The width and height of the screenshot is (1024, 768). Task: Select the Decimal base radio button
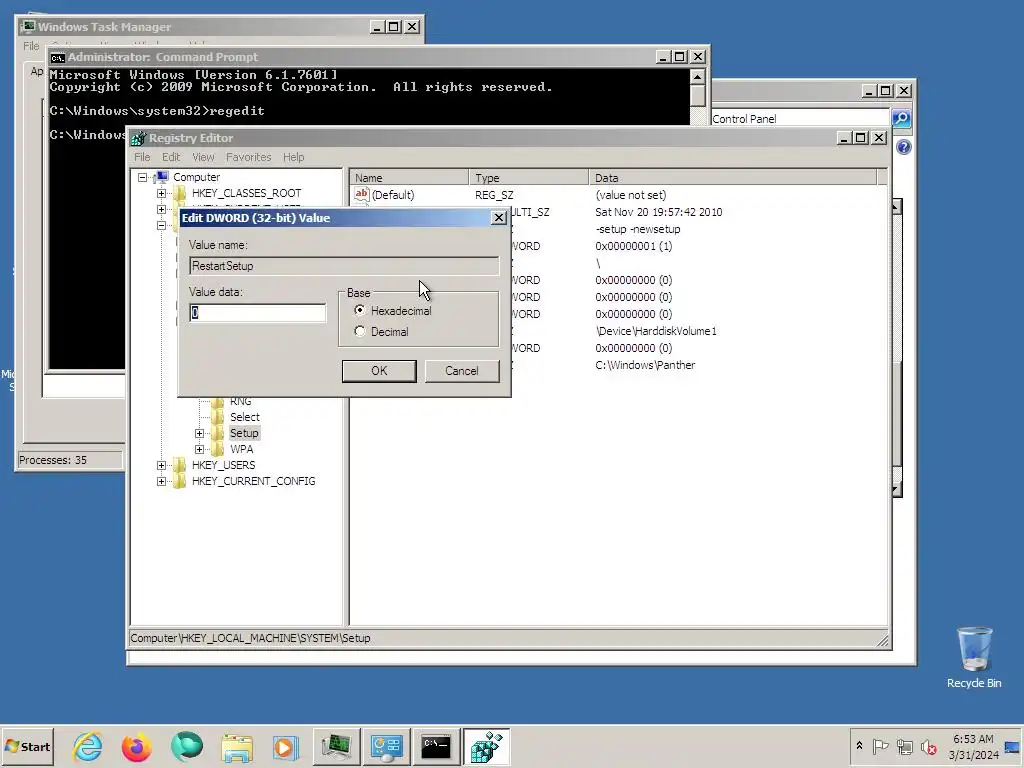tap(360, 331)
